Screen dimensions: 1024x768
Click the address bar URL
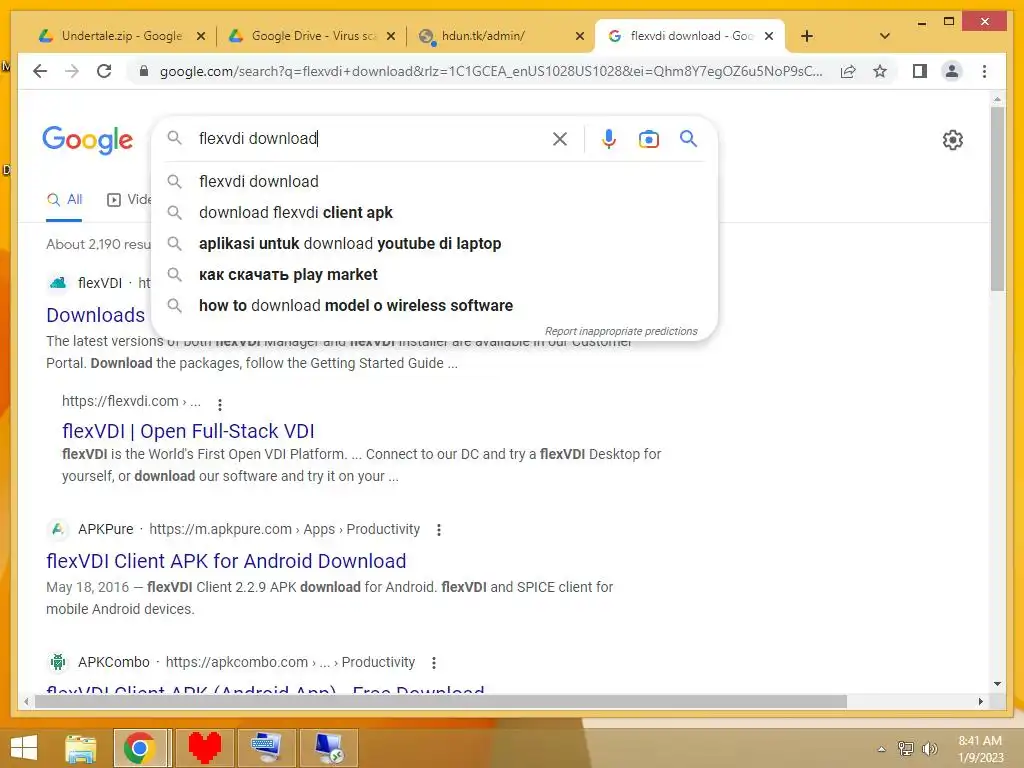490,71
